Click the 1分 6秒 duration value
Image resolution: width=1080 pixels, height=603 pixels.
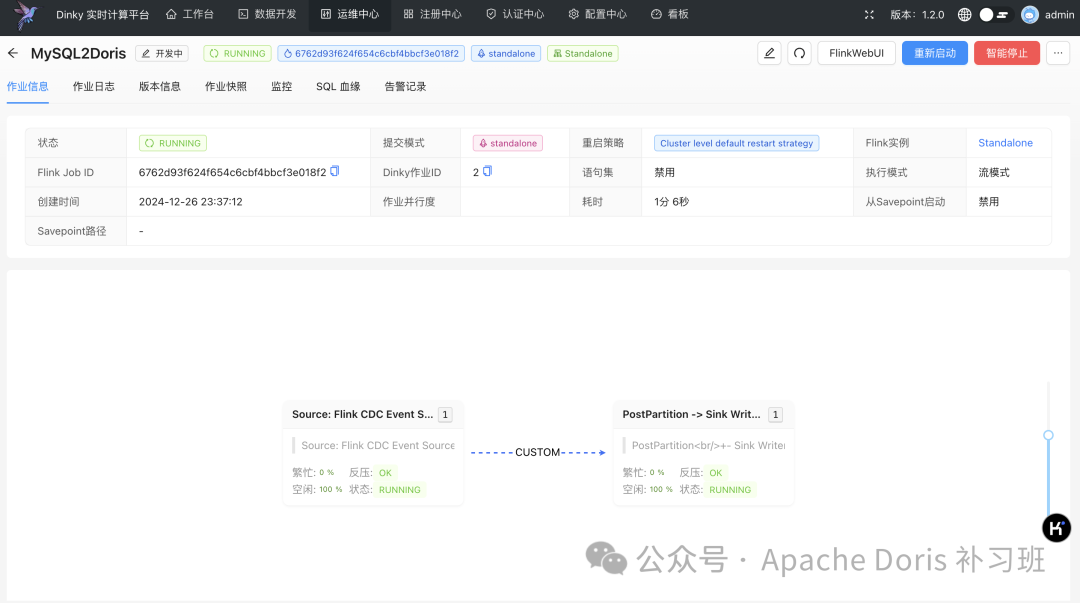672,202
